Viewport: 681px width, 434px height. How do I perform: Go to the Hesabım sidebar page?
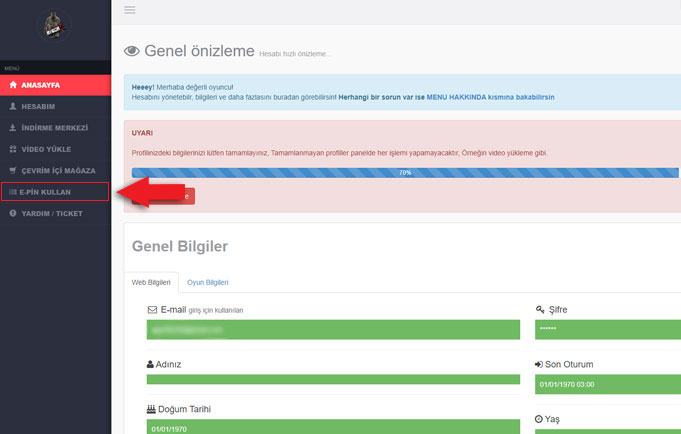coord(42,107)
